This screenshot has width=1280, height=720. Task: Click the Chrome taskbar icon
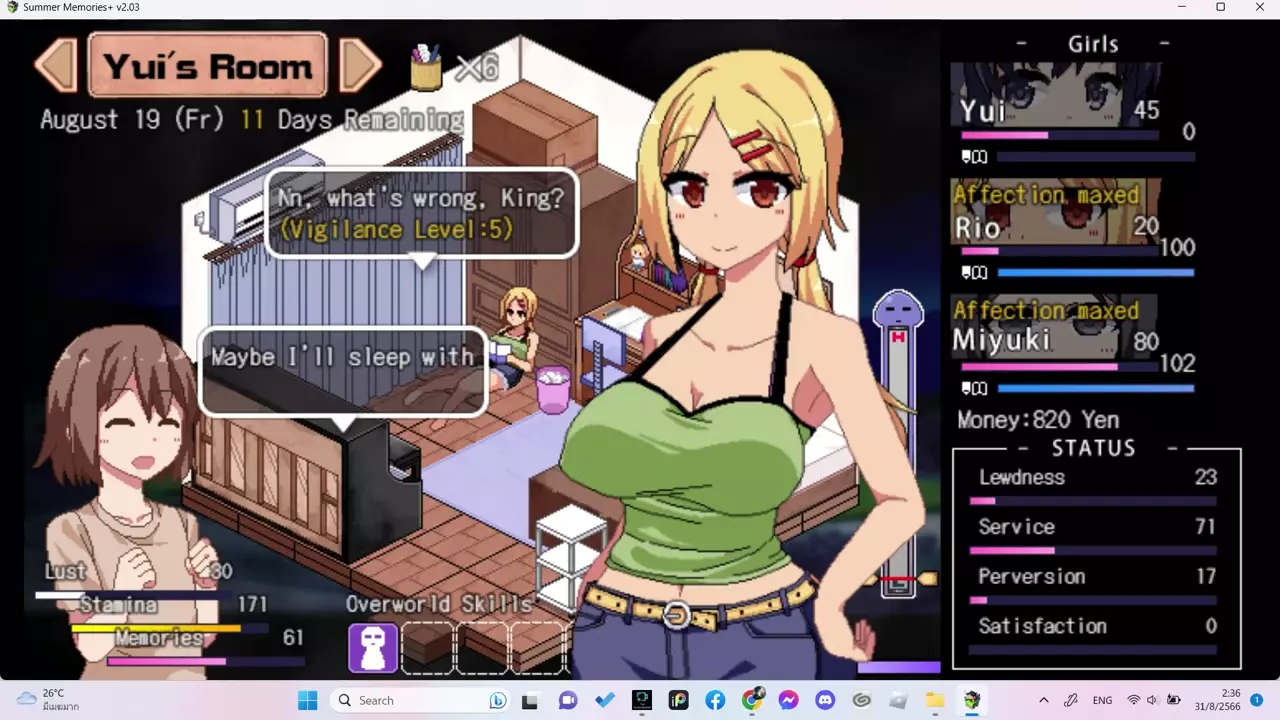[x=752, y=700]
